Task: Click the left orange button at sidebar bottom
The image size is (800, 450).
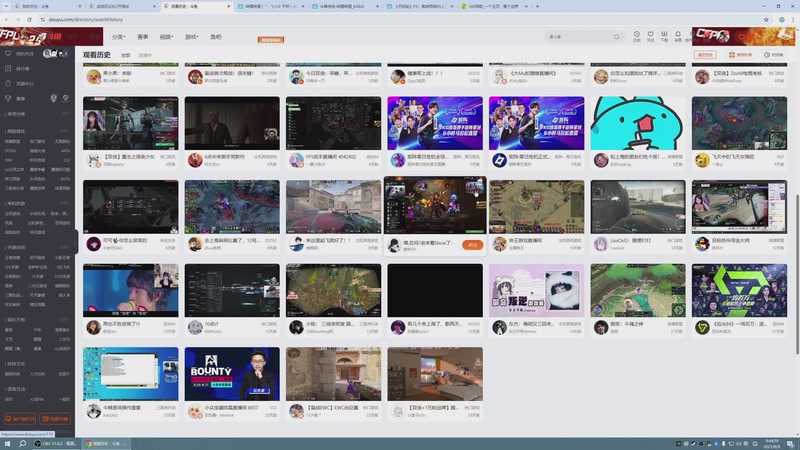Action: click(20, 418)
